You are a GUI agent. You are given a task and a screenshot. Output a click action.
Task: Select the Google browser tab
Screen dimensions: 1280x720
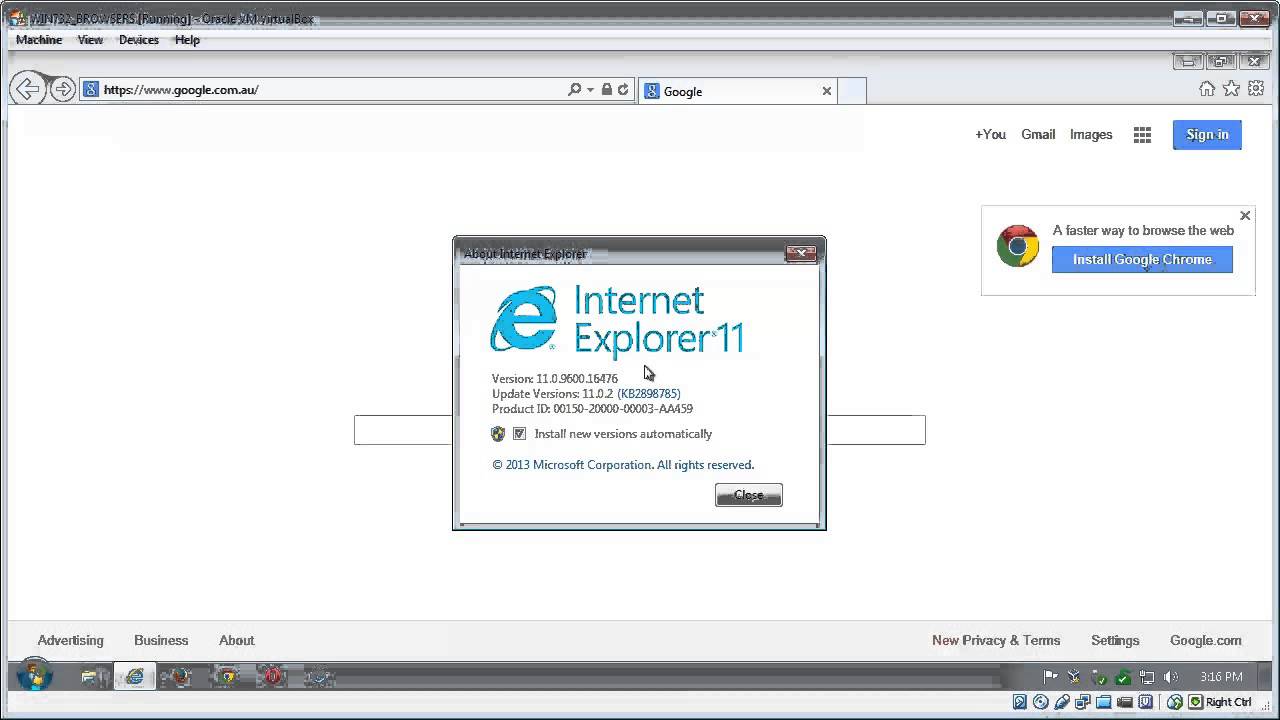coord(738,91)
